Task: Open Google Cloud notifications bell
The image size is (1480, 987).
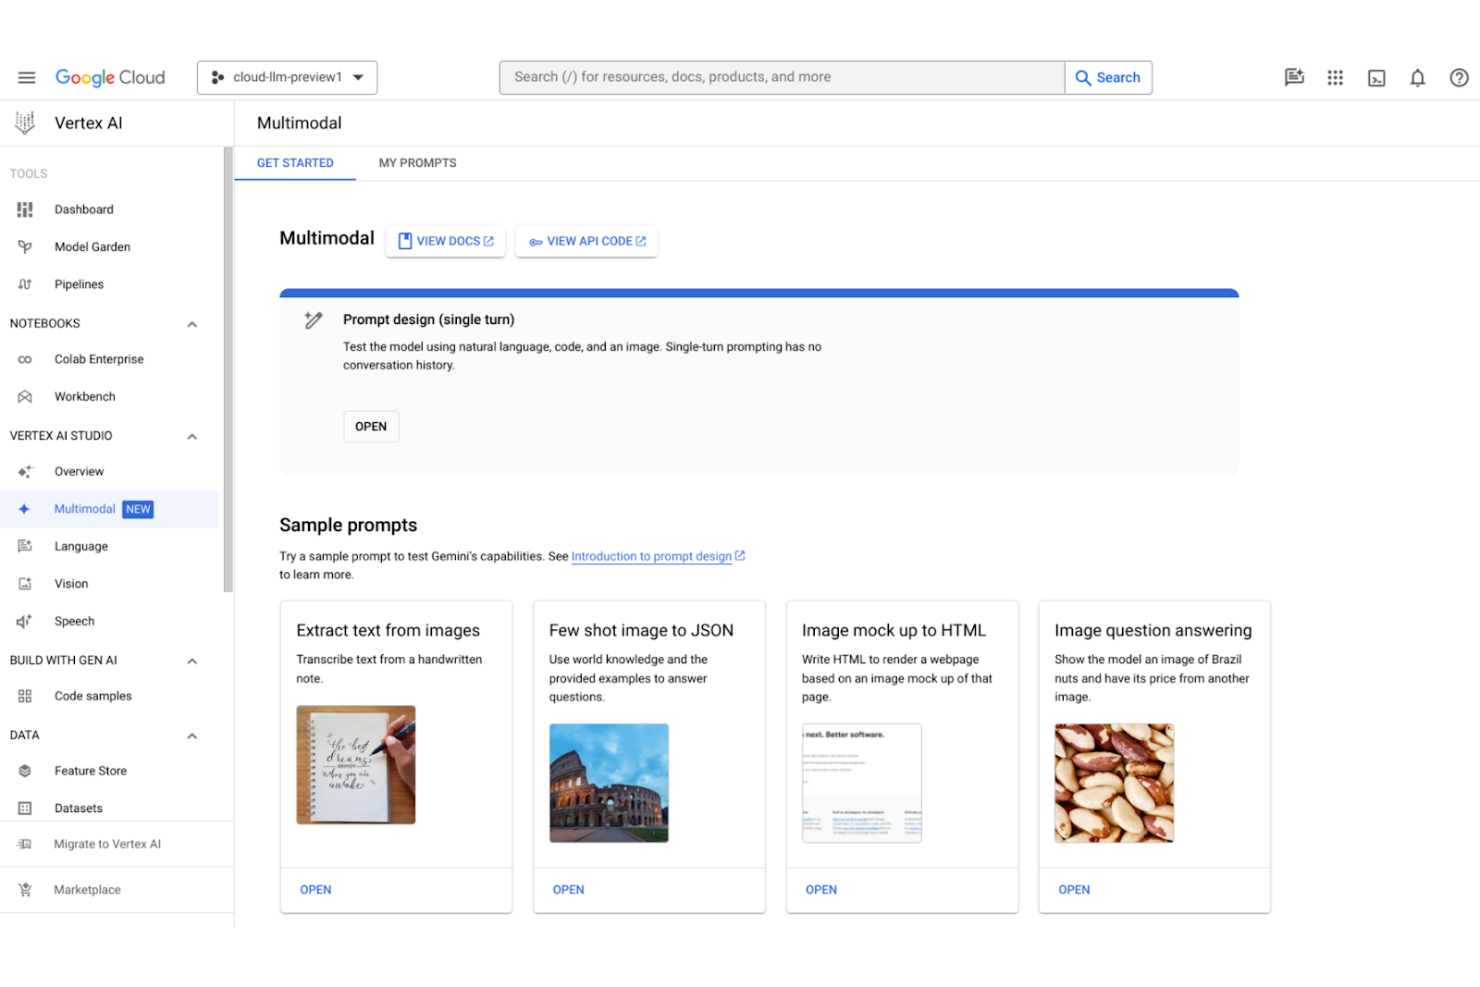Action: (x=1417, y=77)
